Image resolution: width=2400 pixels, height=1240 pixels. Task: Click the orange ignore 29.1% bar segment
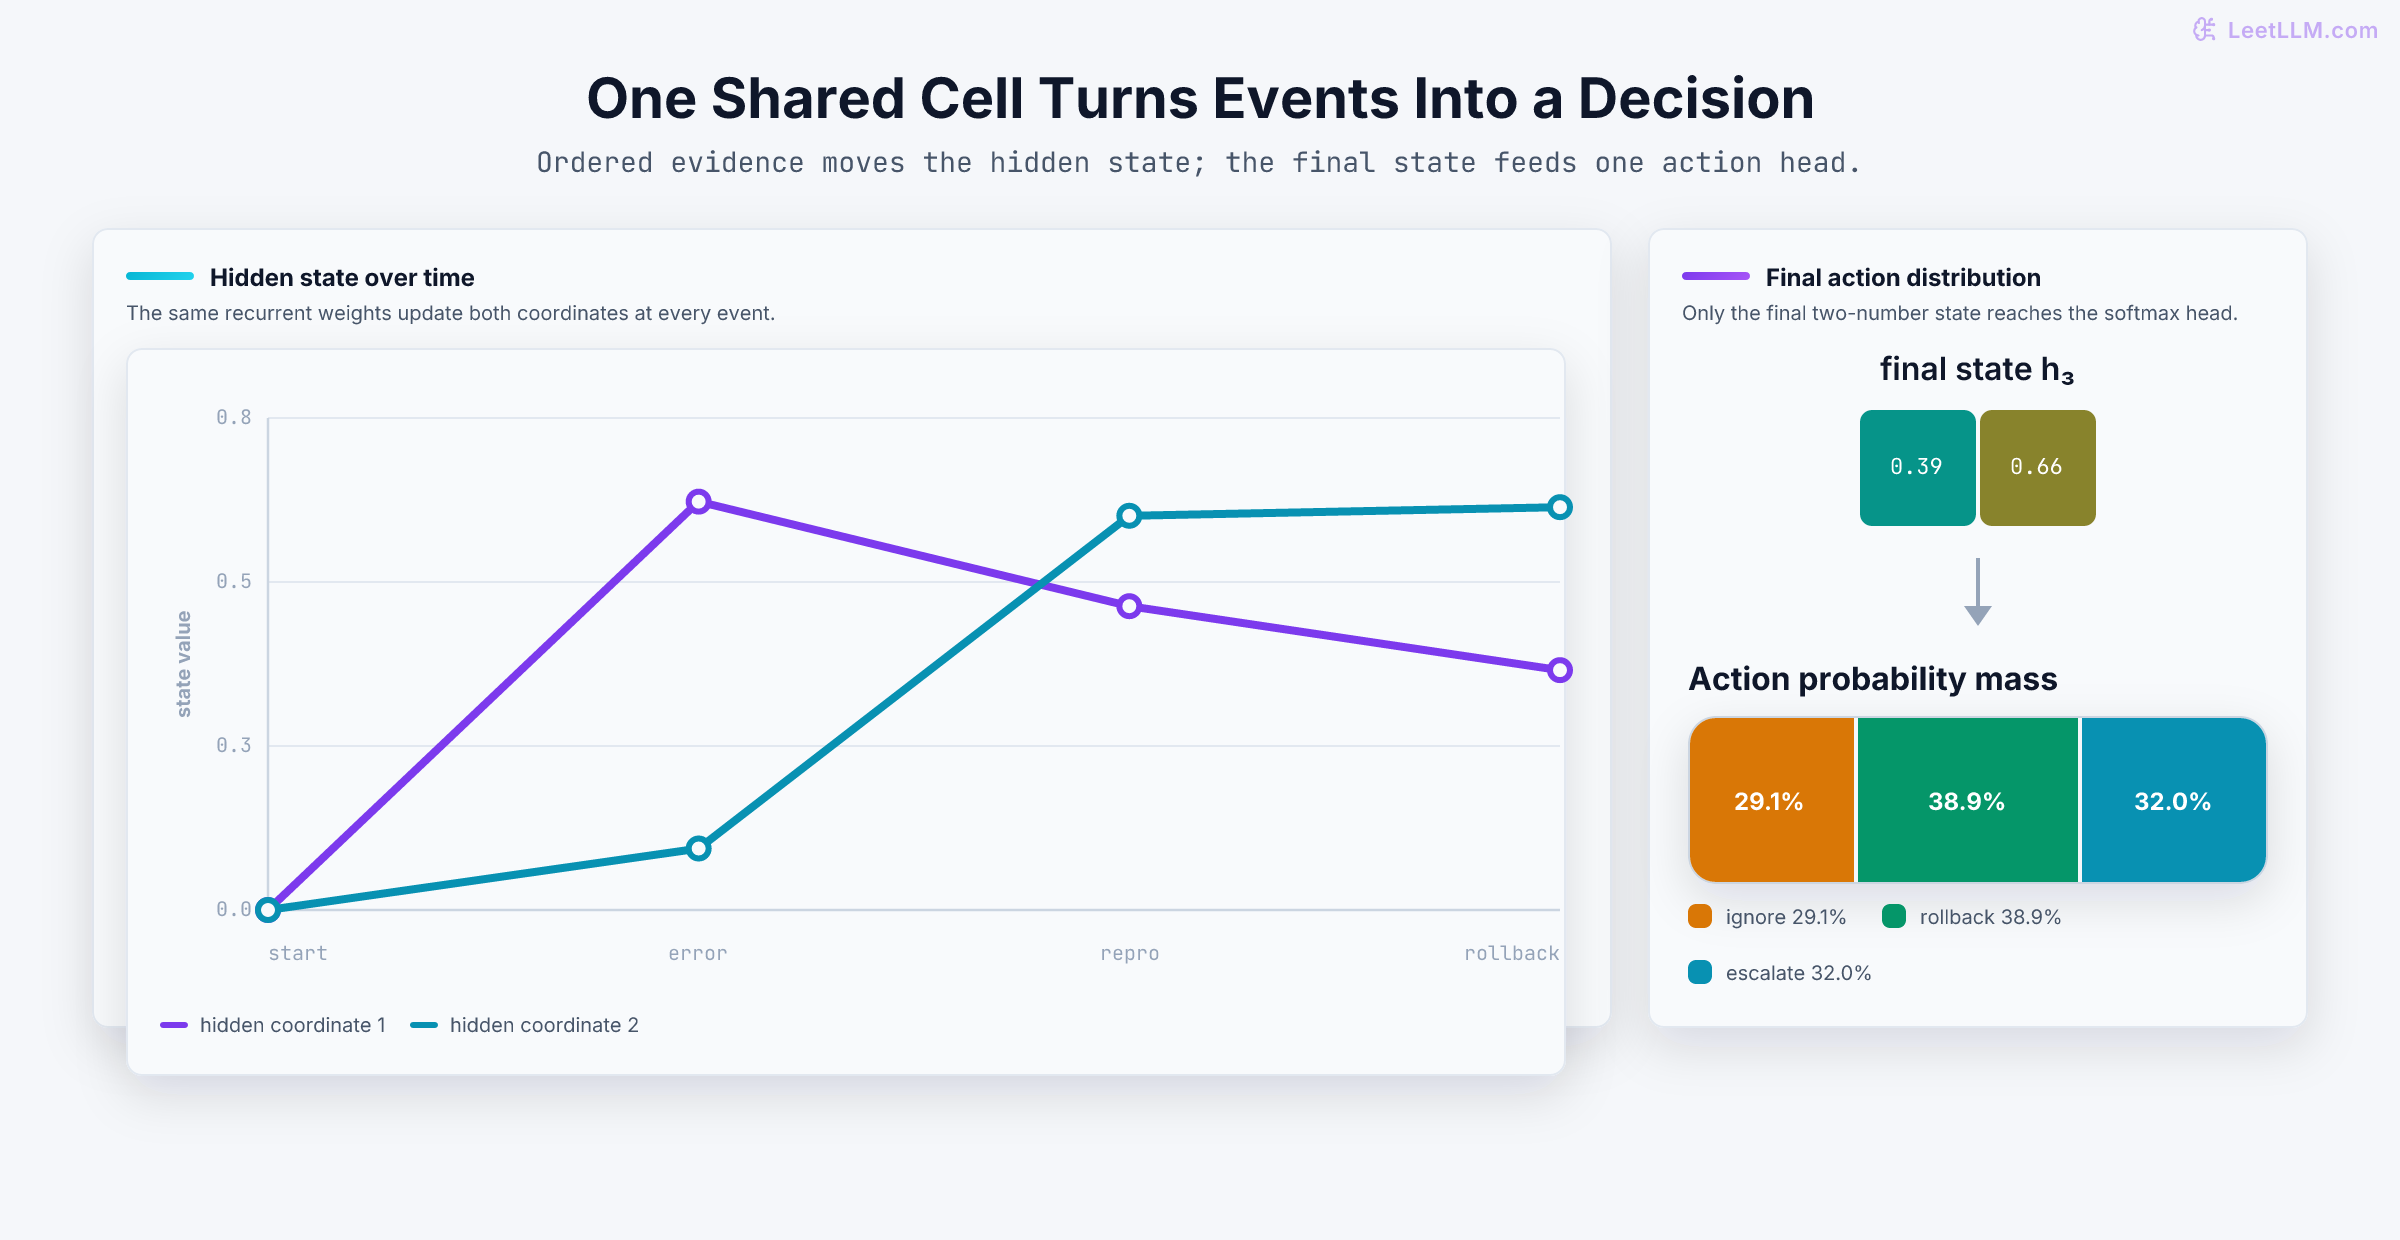1771,800
